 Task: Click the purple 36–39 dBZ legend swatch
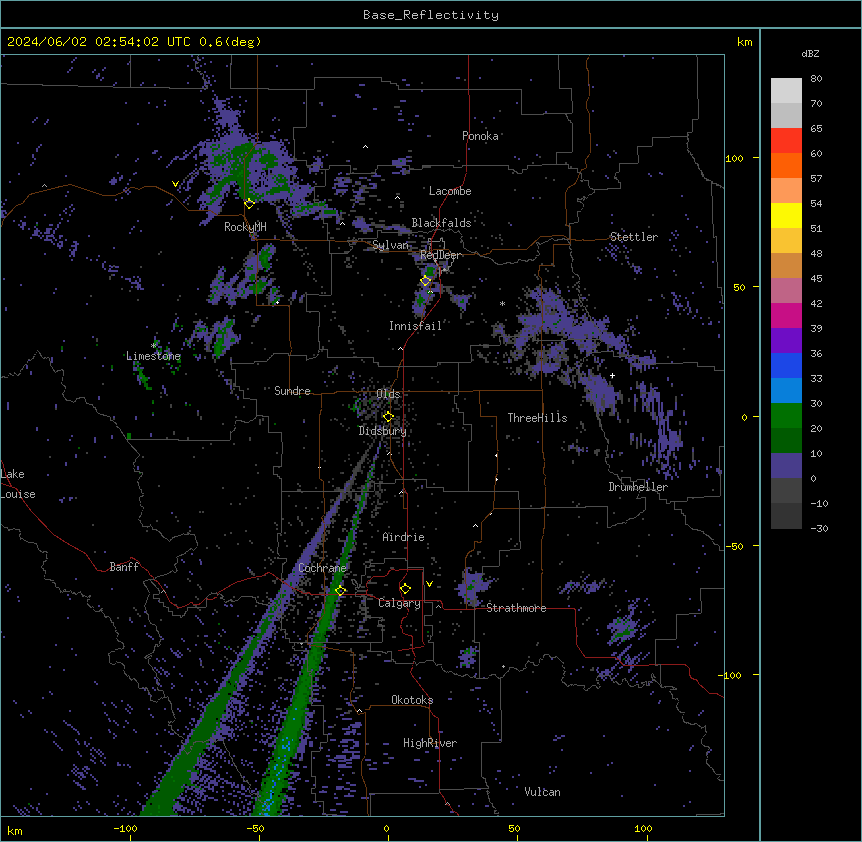point(786,341)
